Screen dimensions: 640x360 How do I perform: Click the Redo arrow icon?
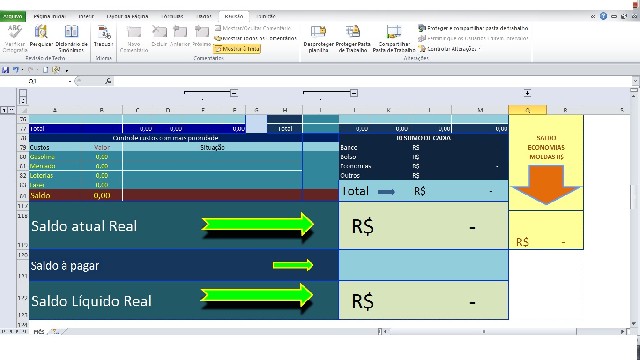coord(30,70)
